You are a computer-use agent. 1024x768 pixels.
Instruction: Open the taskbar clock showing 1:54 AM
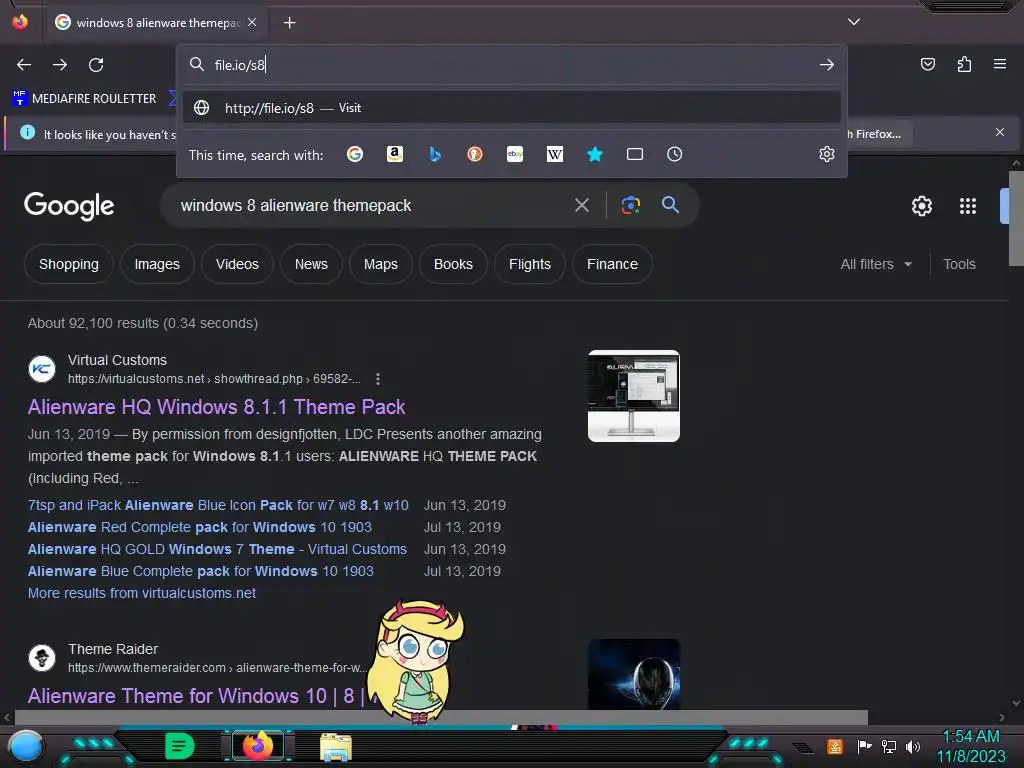[971, 746]
